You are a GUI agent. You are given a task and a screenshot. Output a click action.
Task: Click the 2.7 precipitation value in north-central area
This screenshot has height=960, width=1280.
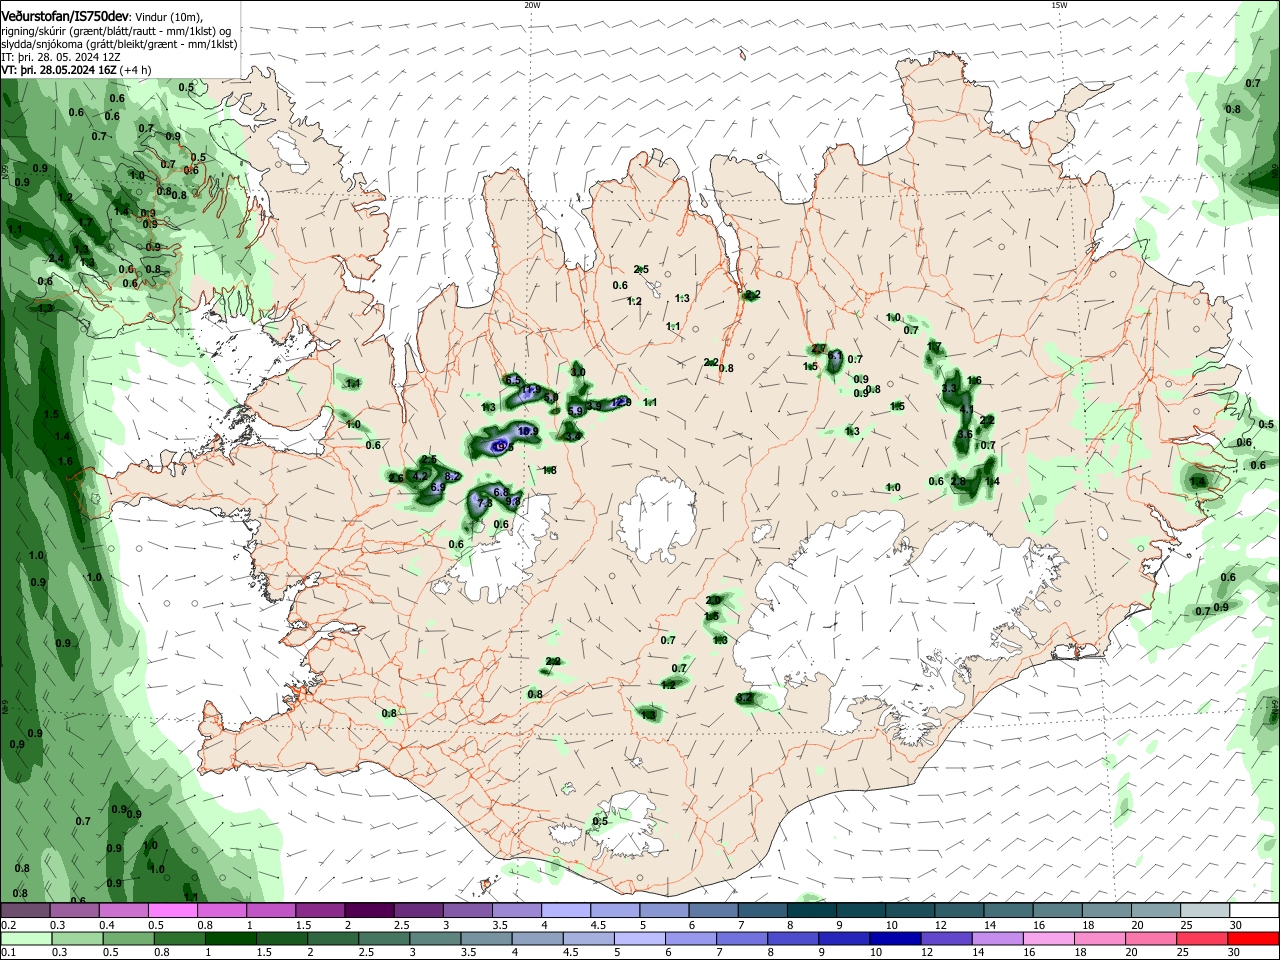click(818, 349)
